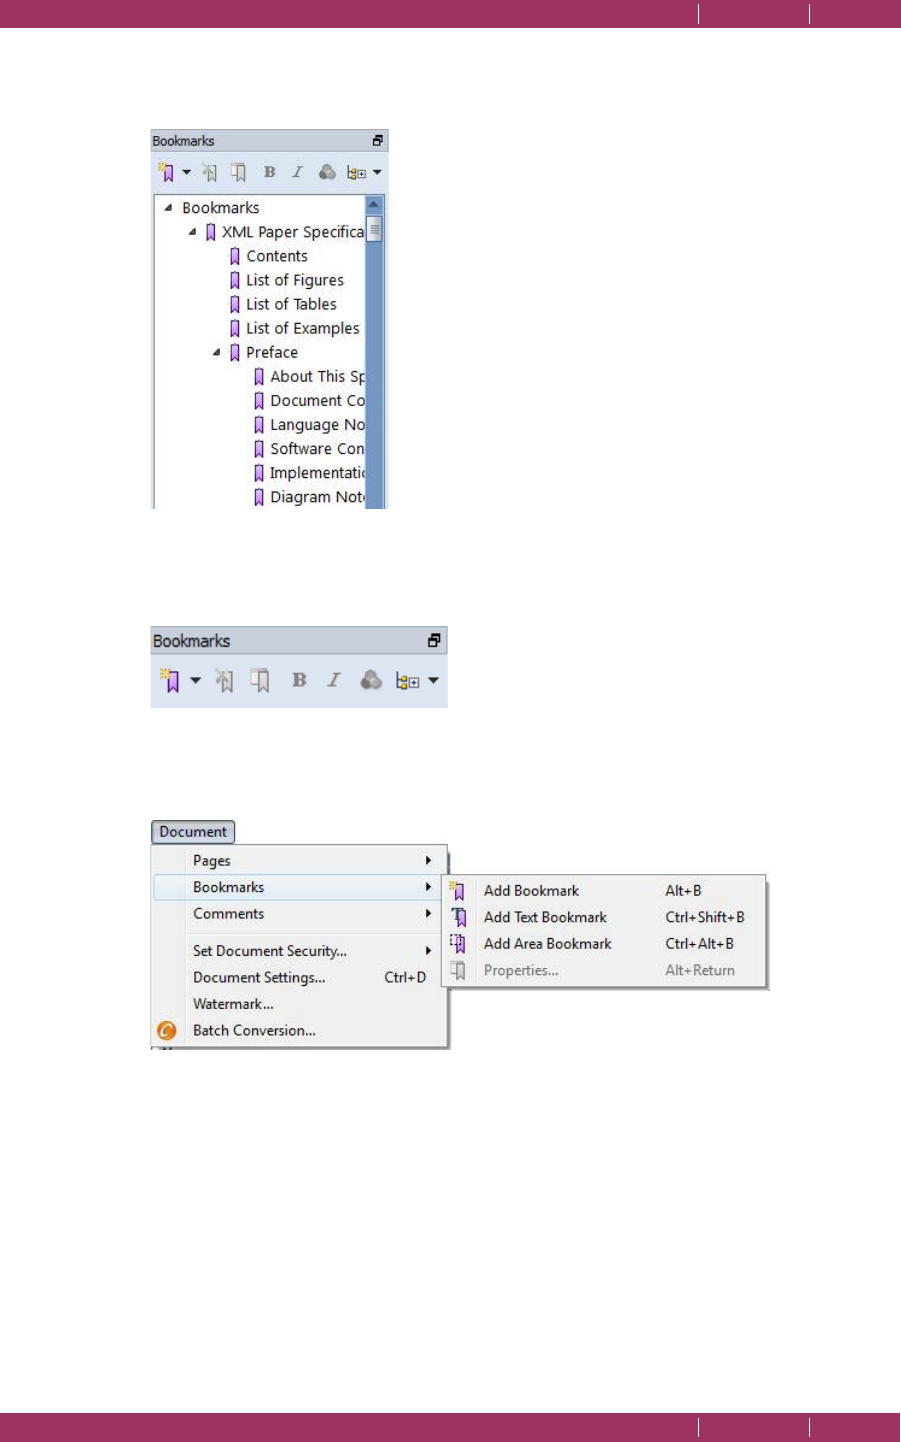This screenshot has width=901, height=1442.
Task: Collapse the XML Paper Specifica node arrow
Action: (x=192, y=231)
